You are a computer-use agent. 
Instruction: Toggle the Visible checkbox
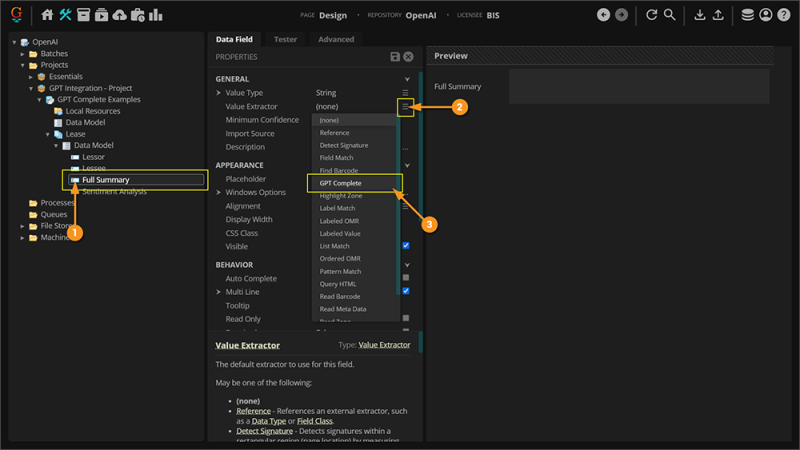[x=405, y=246]
